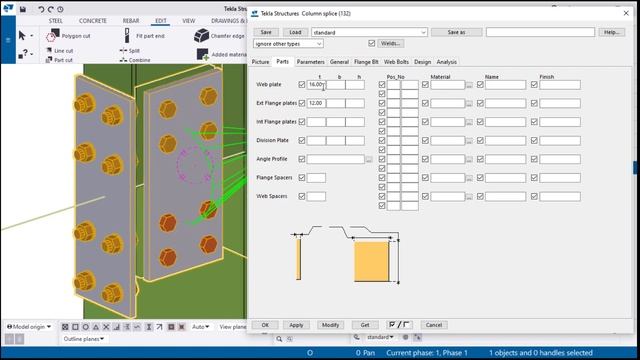Toggle the Flange Spacers checkbox

[302, 178]
